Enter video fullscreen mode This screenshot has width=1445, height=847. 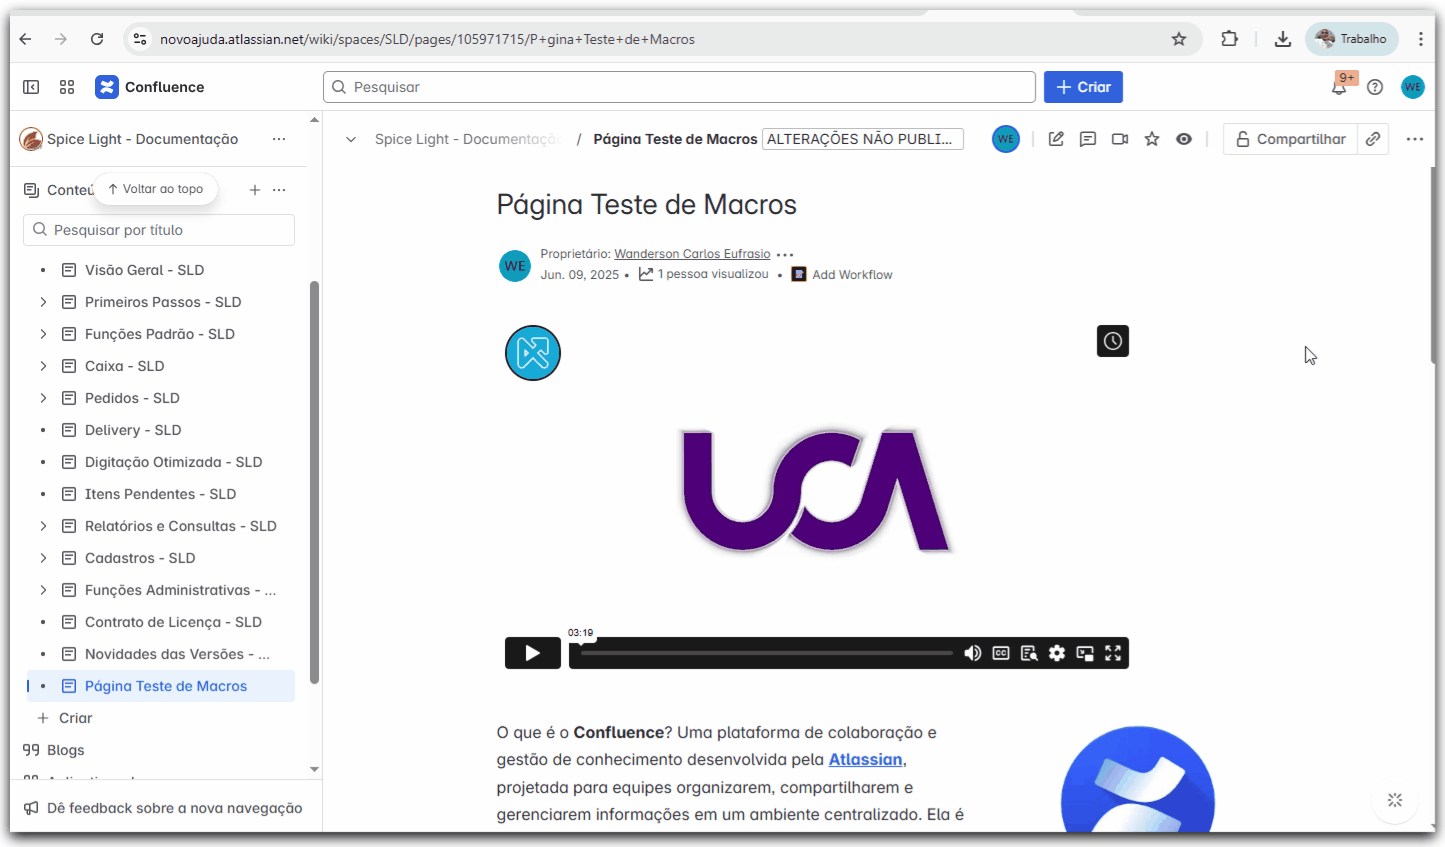click(1113, 653)
